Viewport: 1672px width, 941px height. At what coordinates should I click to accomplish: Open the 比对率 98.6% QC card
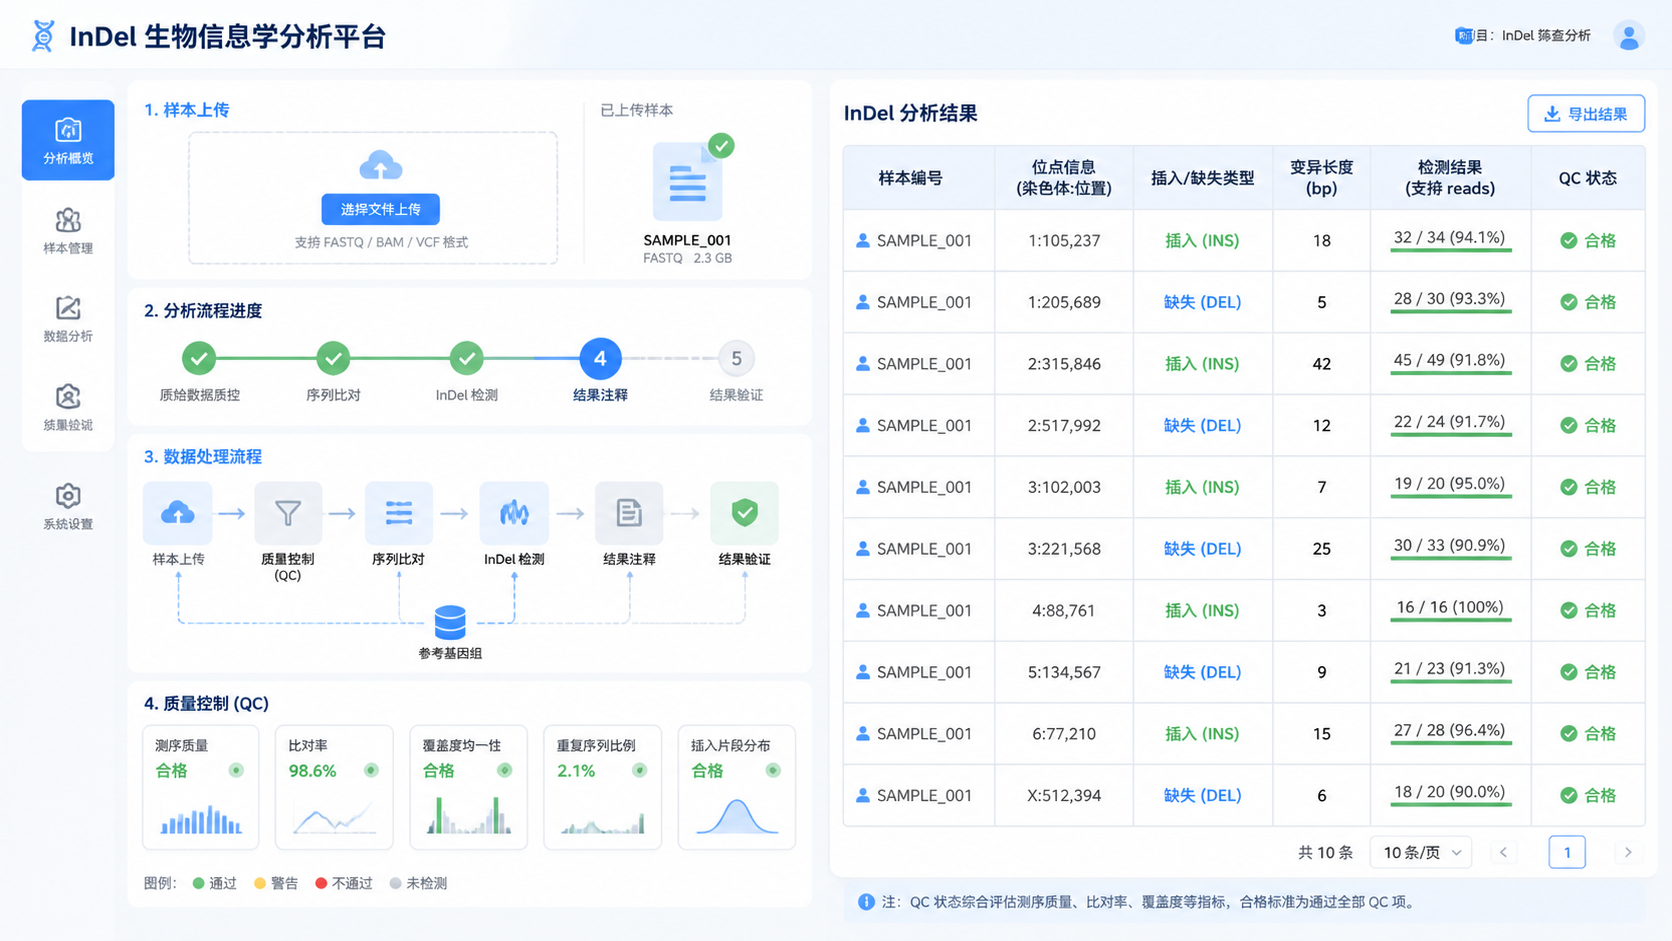(x=334, y=787)
